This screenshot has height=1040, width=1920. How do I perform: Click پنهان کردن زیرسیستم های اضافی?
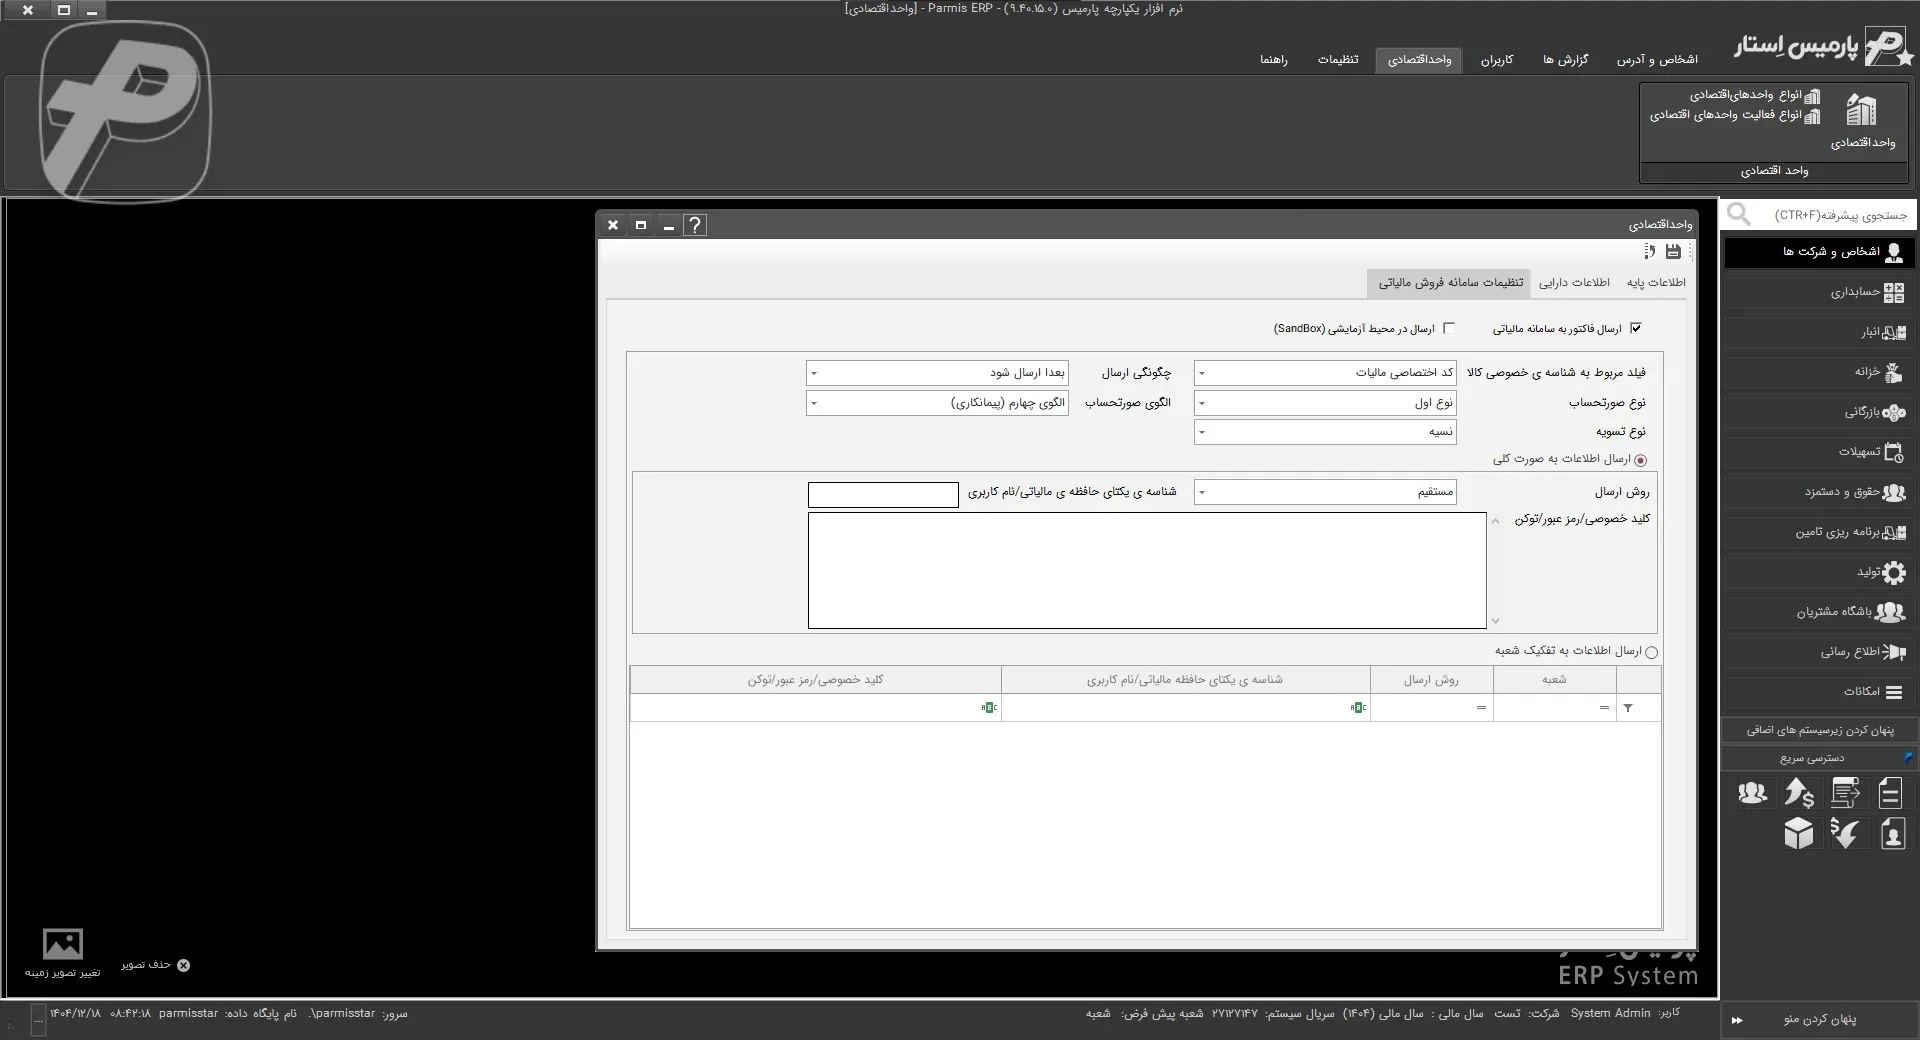[x=1820, y=730]
